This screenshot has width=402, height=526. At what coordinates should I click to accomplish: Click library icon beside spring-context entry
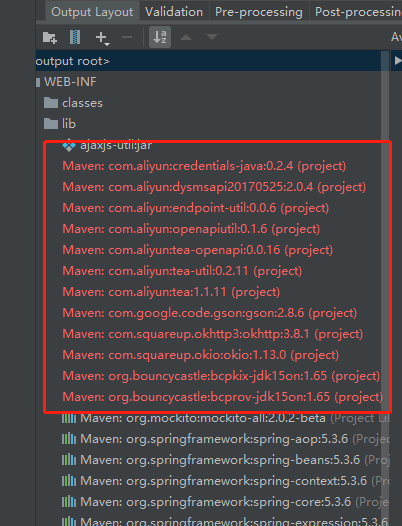[69, 481]
